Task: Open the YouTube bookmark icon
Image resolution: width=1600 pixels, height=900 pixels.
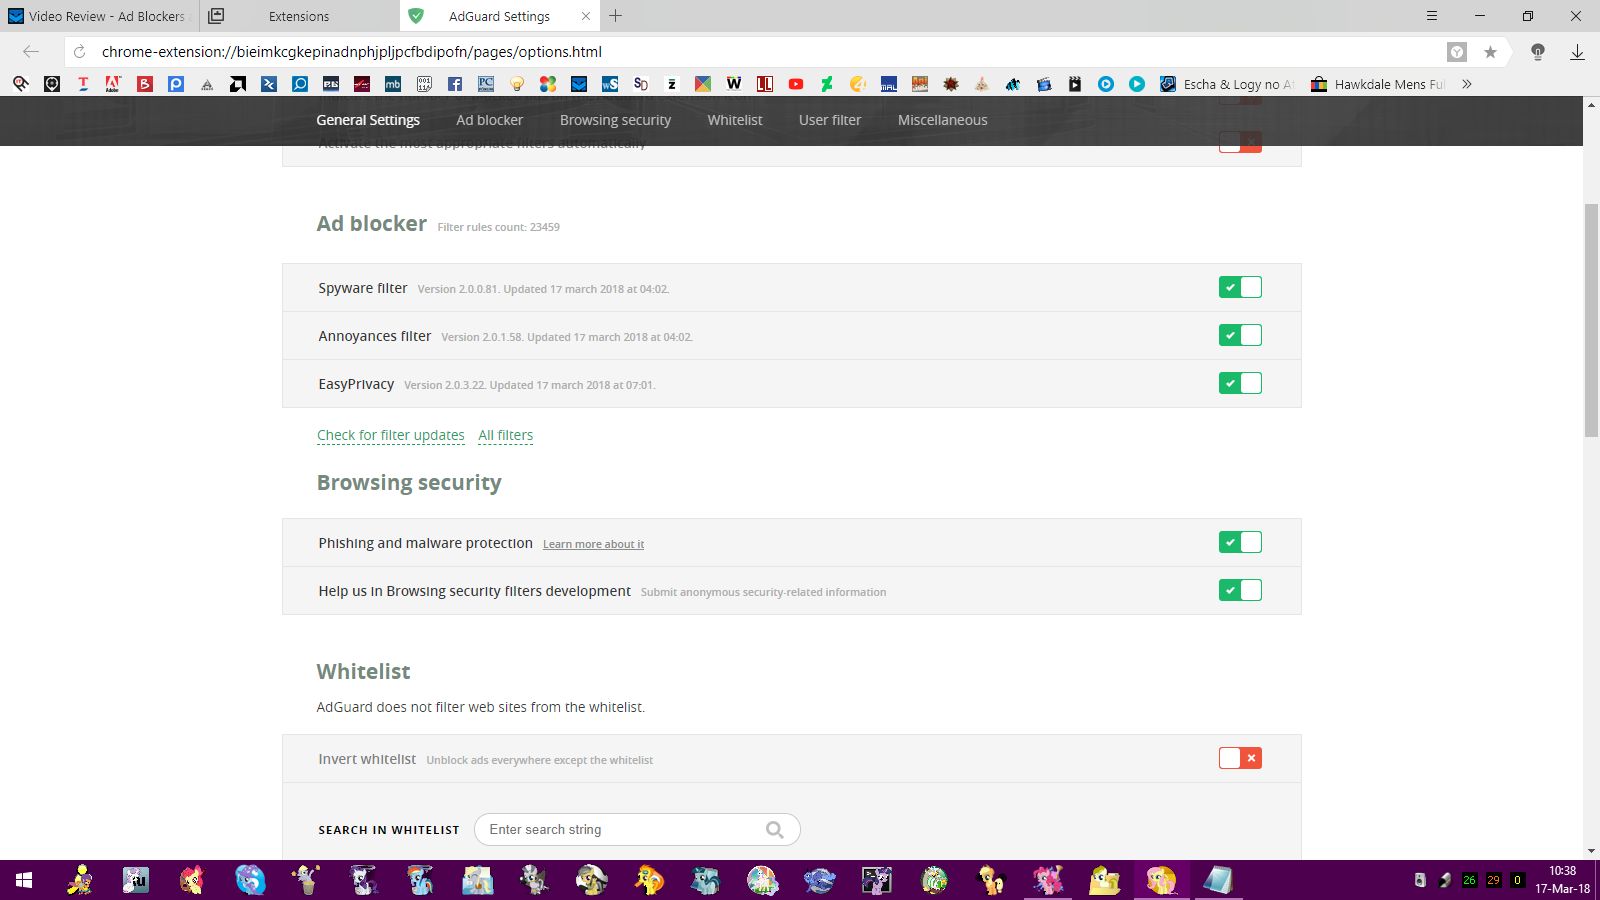Action: tap(796, 84)
